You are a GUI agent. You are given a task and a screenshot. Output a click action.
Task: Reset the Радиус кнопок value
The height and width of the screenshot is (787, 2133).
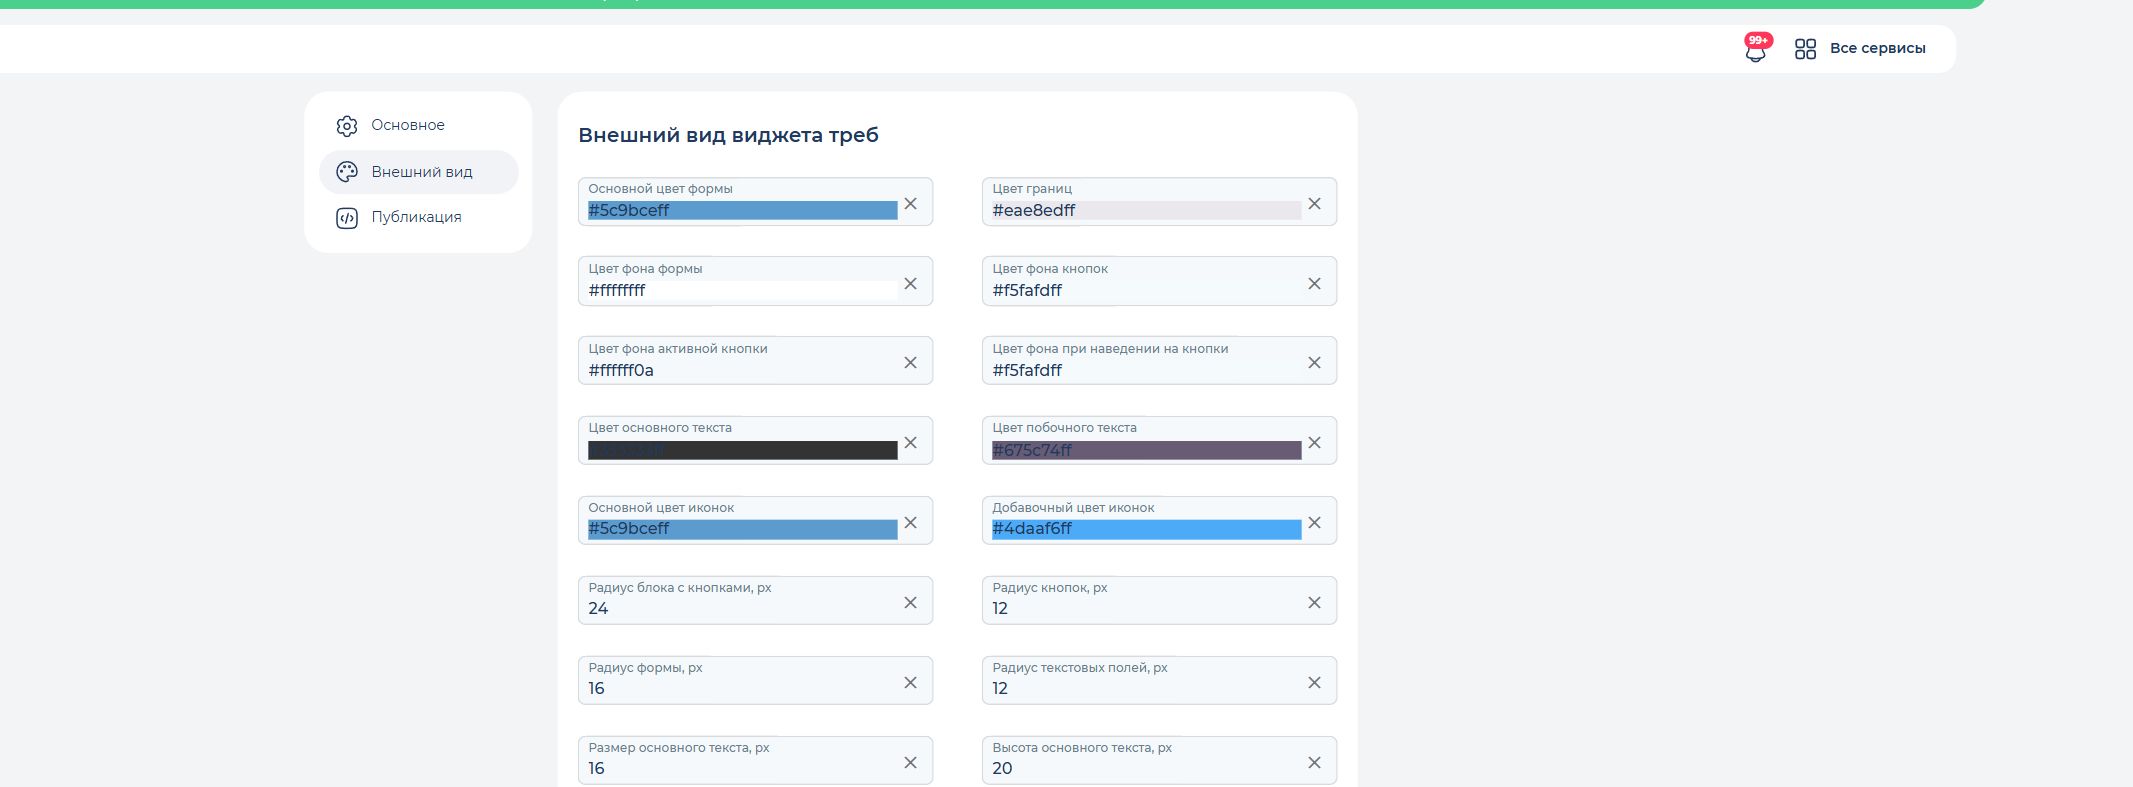click(1314, 602)
